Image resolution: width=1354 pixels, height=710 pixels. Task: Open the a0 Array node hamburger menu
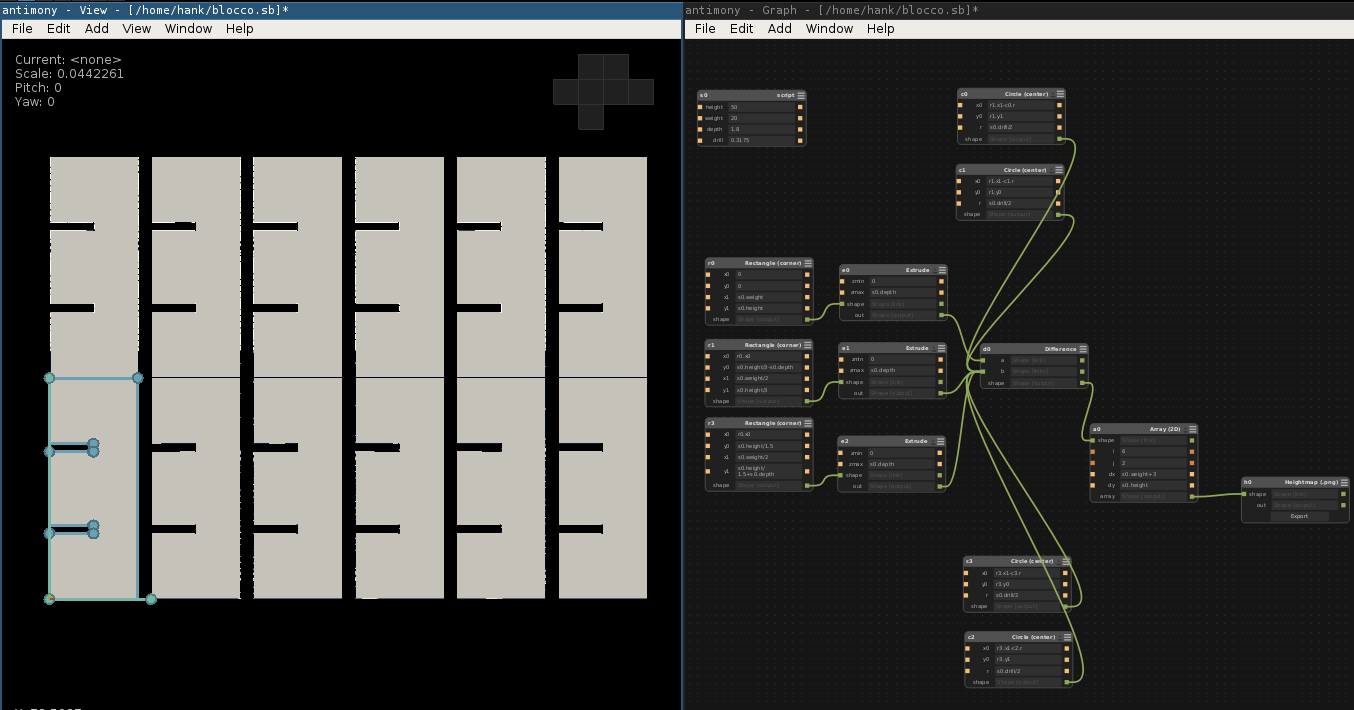pyautogui.click(x=1191, y=428)
